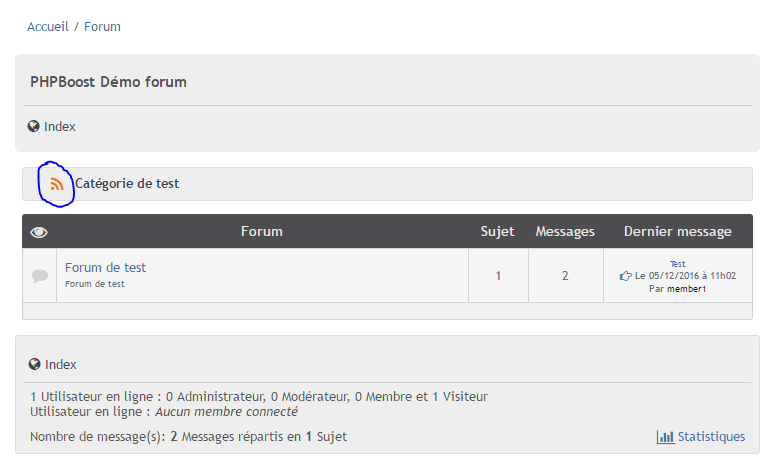This screenshot has width=775, height=469.
Task: Open the Forum breadcrumb link
Action: click(102, 27)
